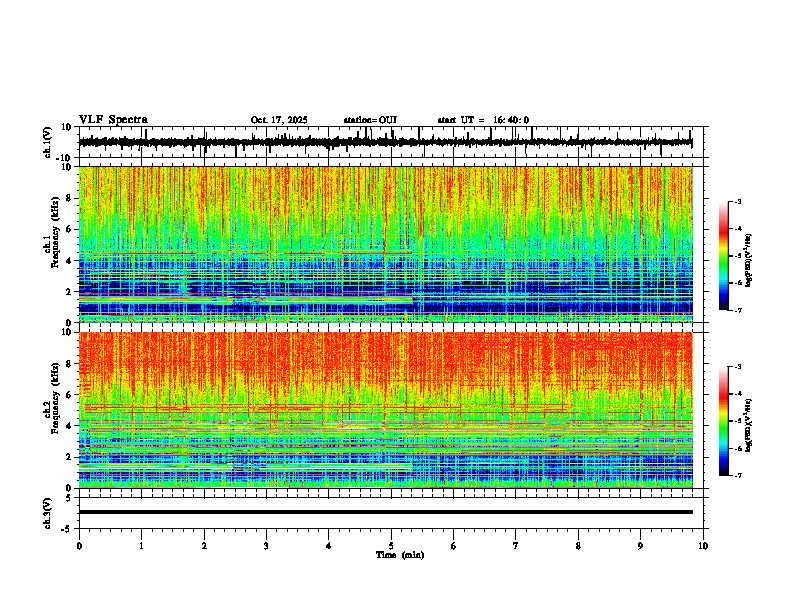The width and height of the screenshot is (792, 612).
Task: Select the "Time (min)" axis label
Action: click(x=400, y=555)
